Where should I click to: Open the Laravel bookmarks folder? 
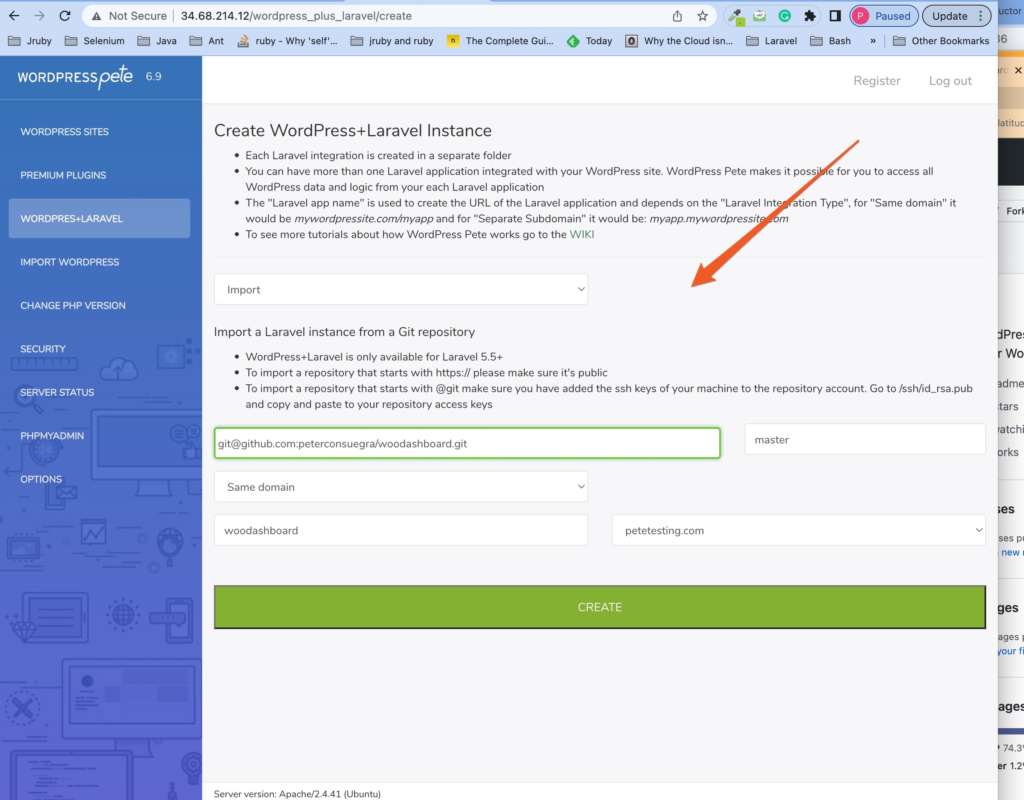773,41
